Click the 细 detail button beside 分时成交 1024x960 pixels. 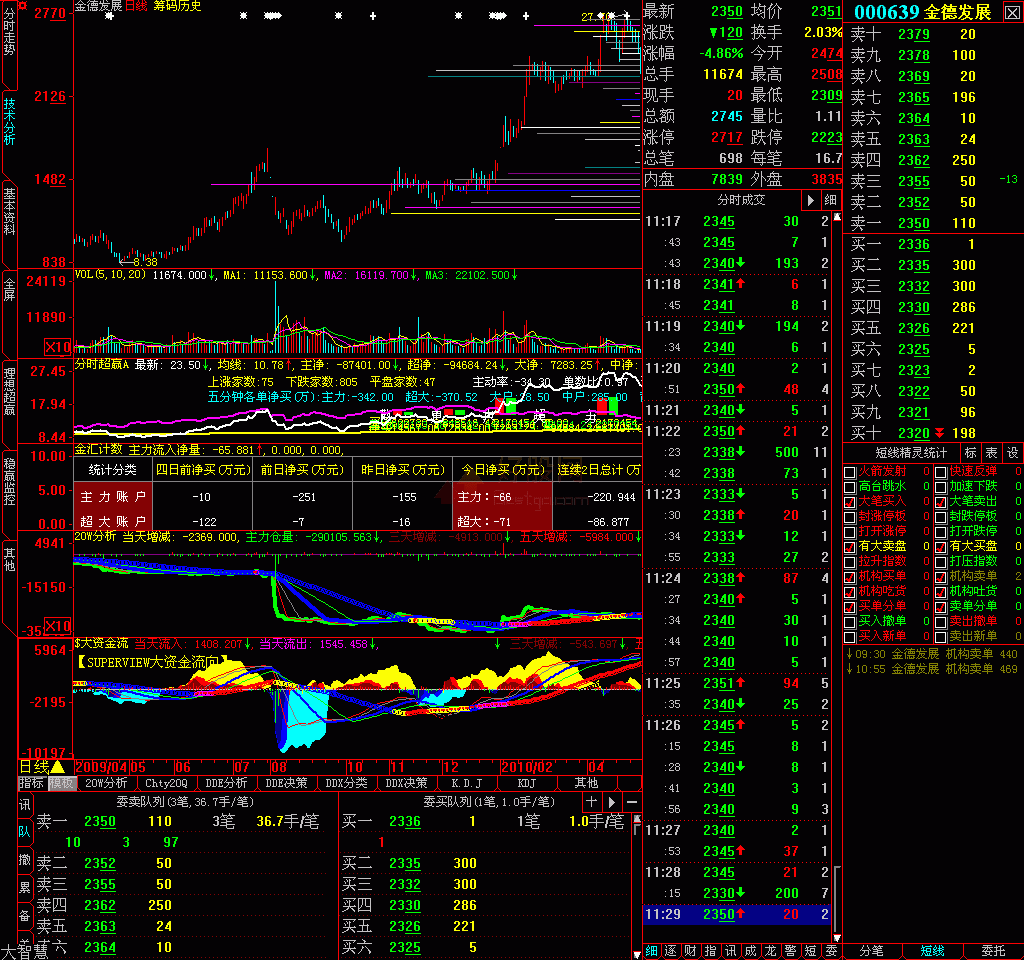coord(830,200)
